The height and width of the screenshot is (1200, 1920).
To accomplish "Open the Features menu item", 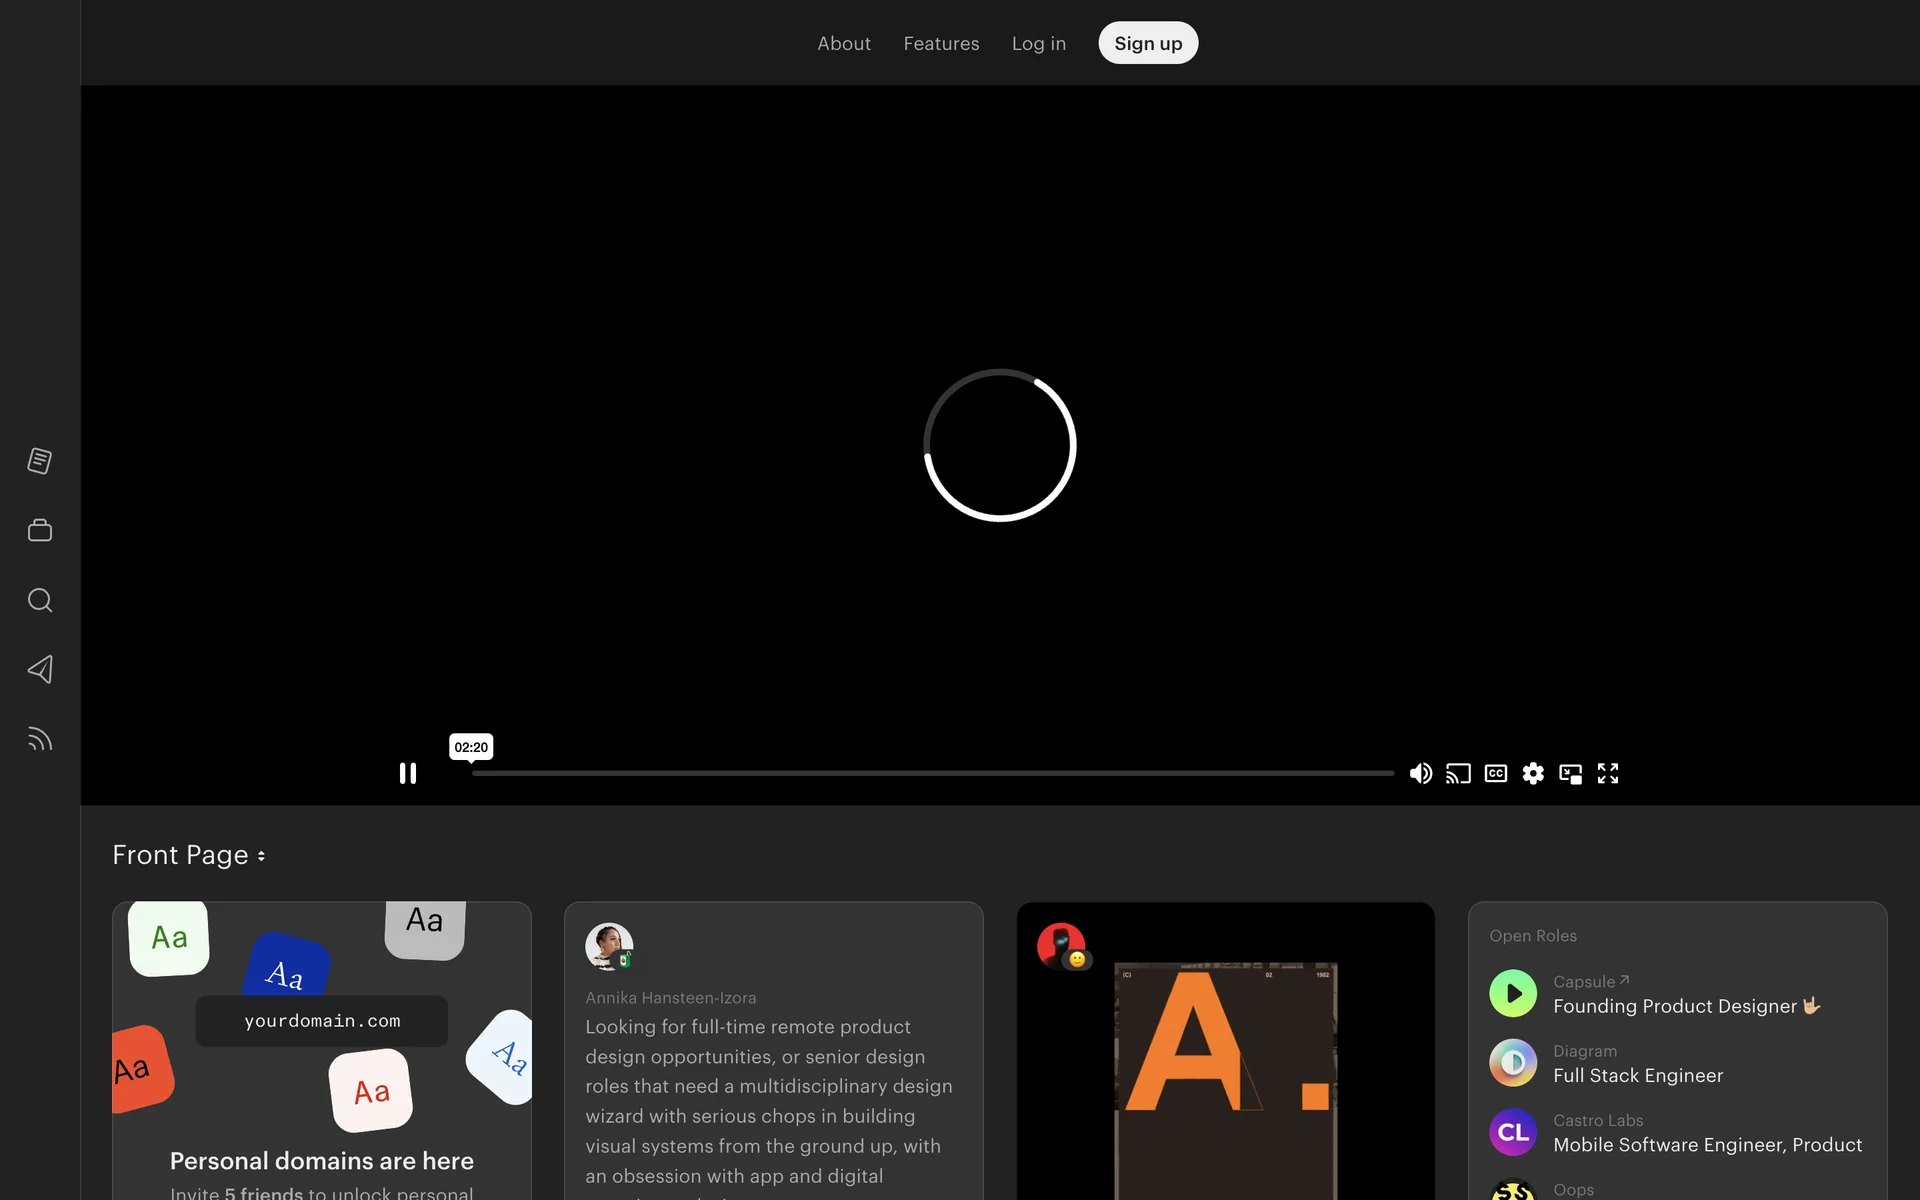I will point(941,43).
